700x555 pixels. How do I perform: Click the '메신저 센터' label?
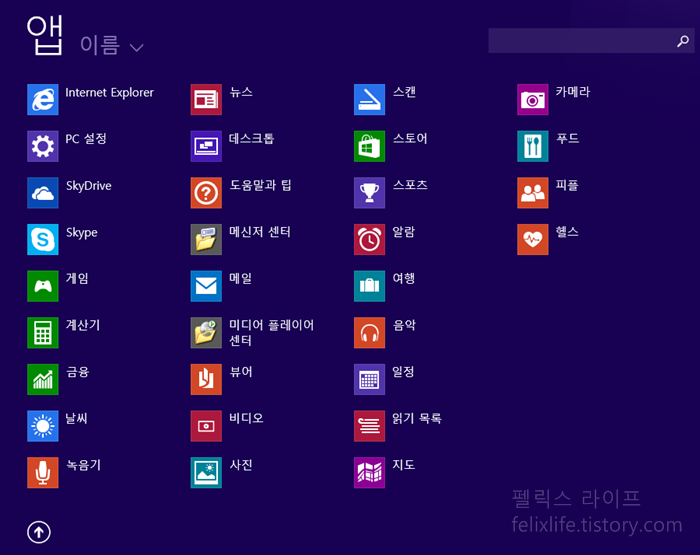260,232
